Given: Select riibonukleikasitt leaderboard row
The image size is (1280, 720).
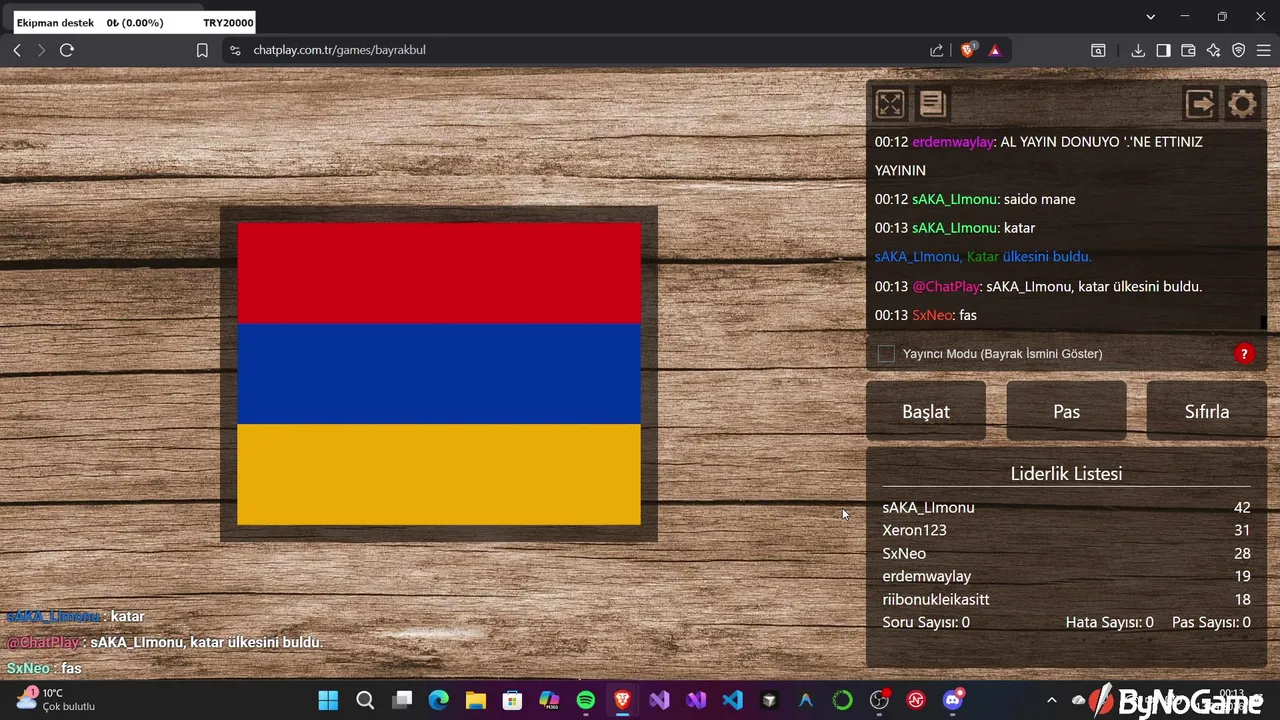Looking at the screenshot, I should [x=1066, y=599].
